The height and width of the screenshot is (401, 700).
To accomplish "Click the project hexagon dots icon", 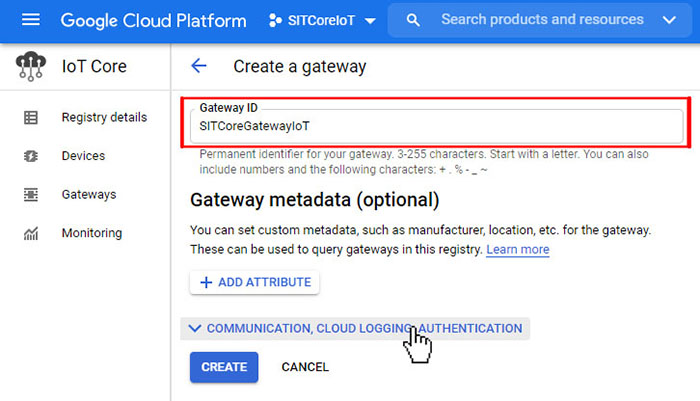I will click(x=275, y=21).
